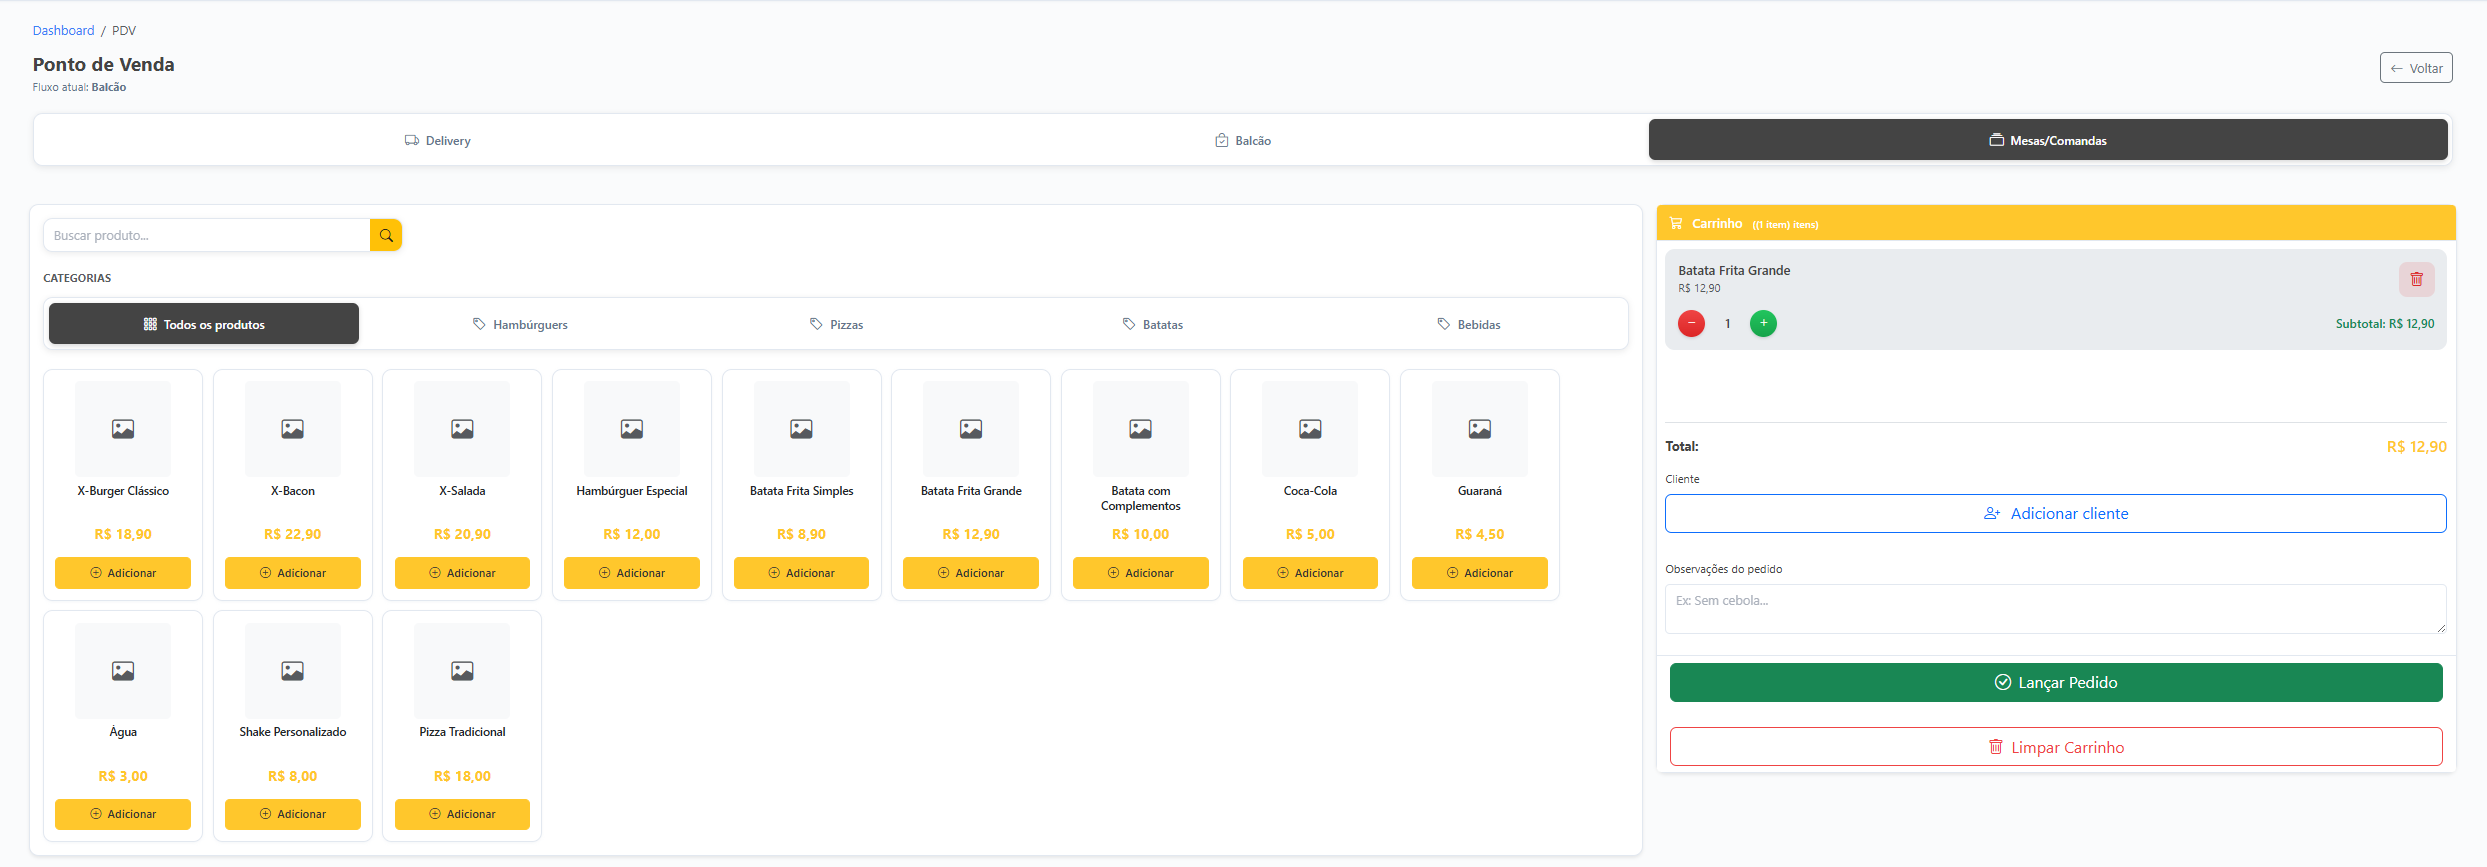Click Adicionar cliente button

tap(2056, 513)
